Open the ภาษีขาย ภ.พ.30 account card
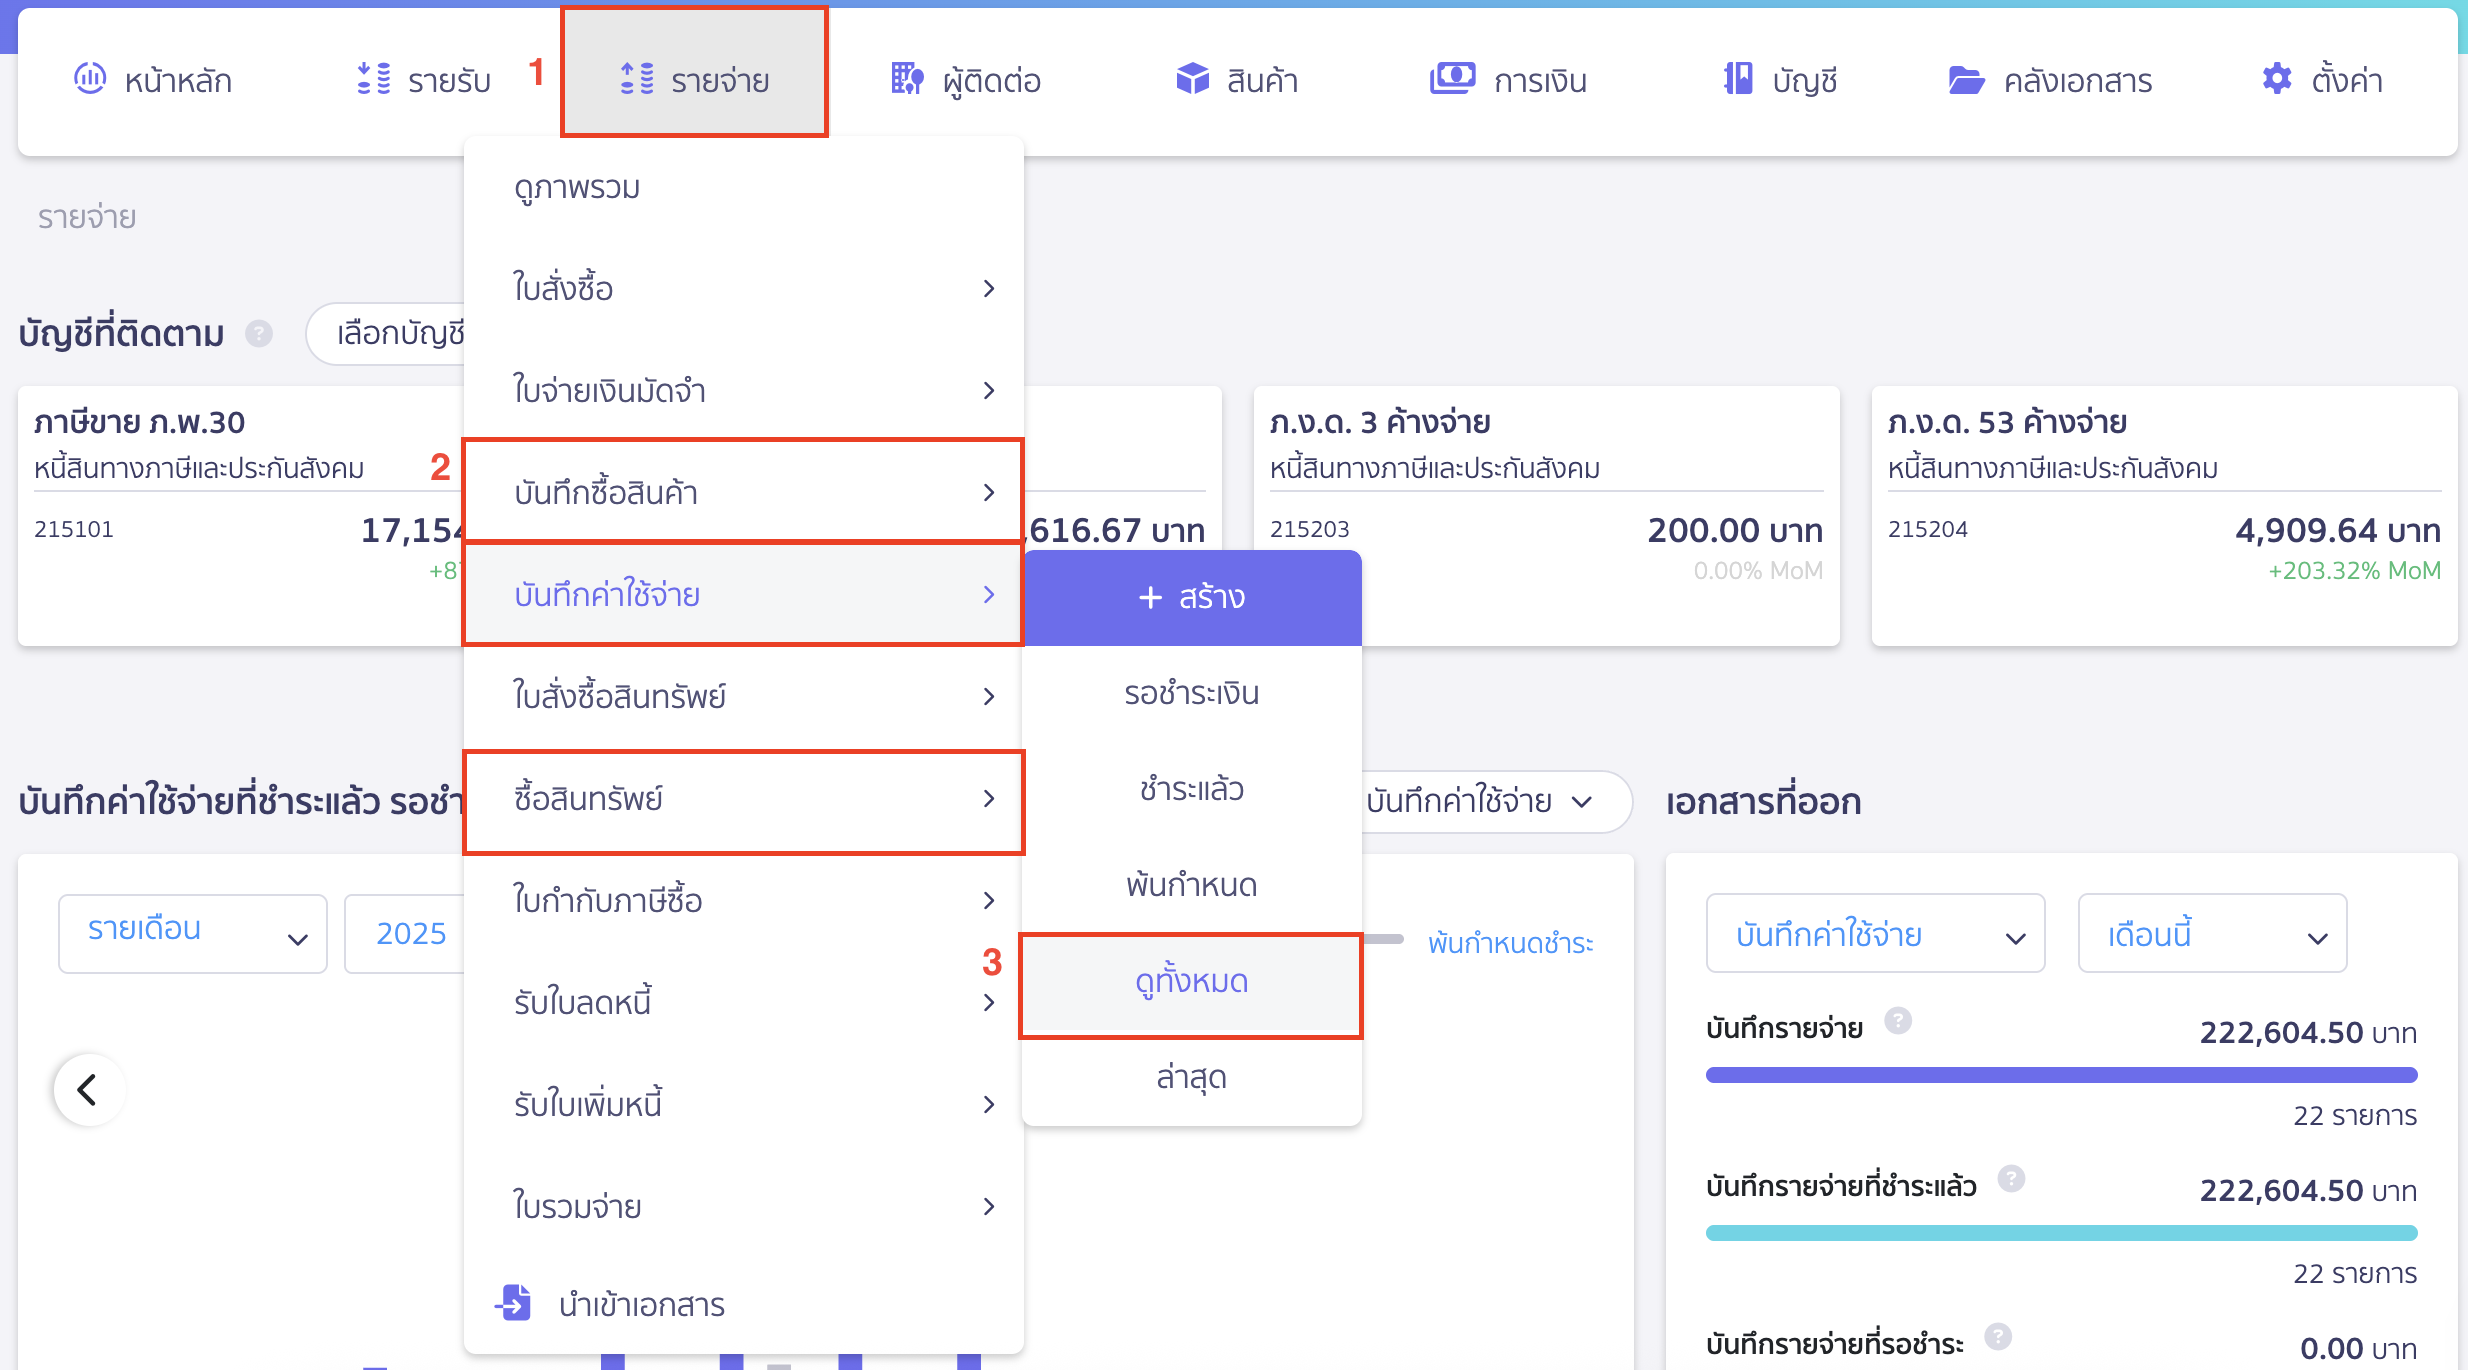The image size is (2468, 1370). pos(242,516)
